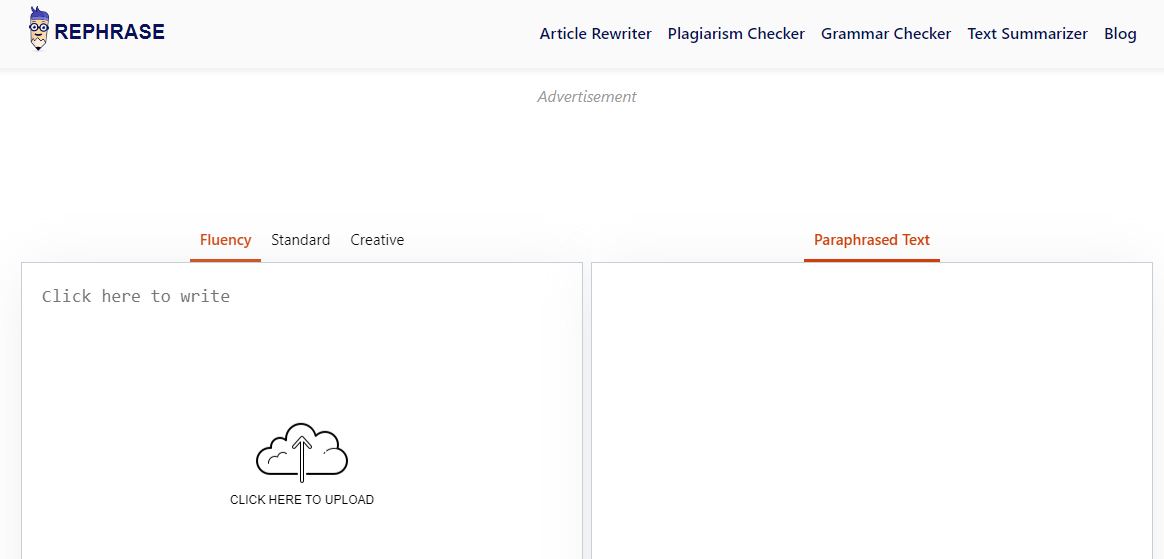Select the Fluency mode tab
The image size is (1164, 559).
pos(225,240)
